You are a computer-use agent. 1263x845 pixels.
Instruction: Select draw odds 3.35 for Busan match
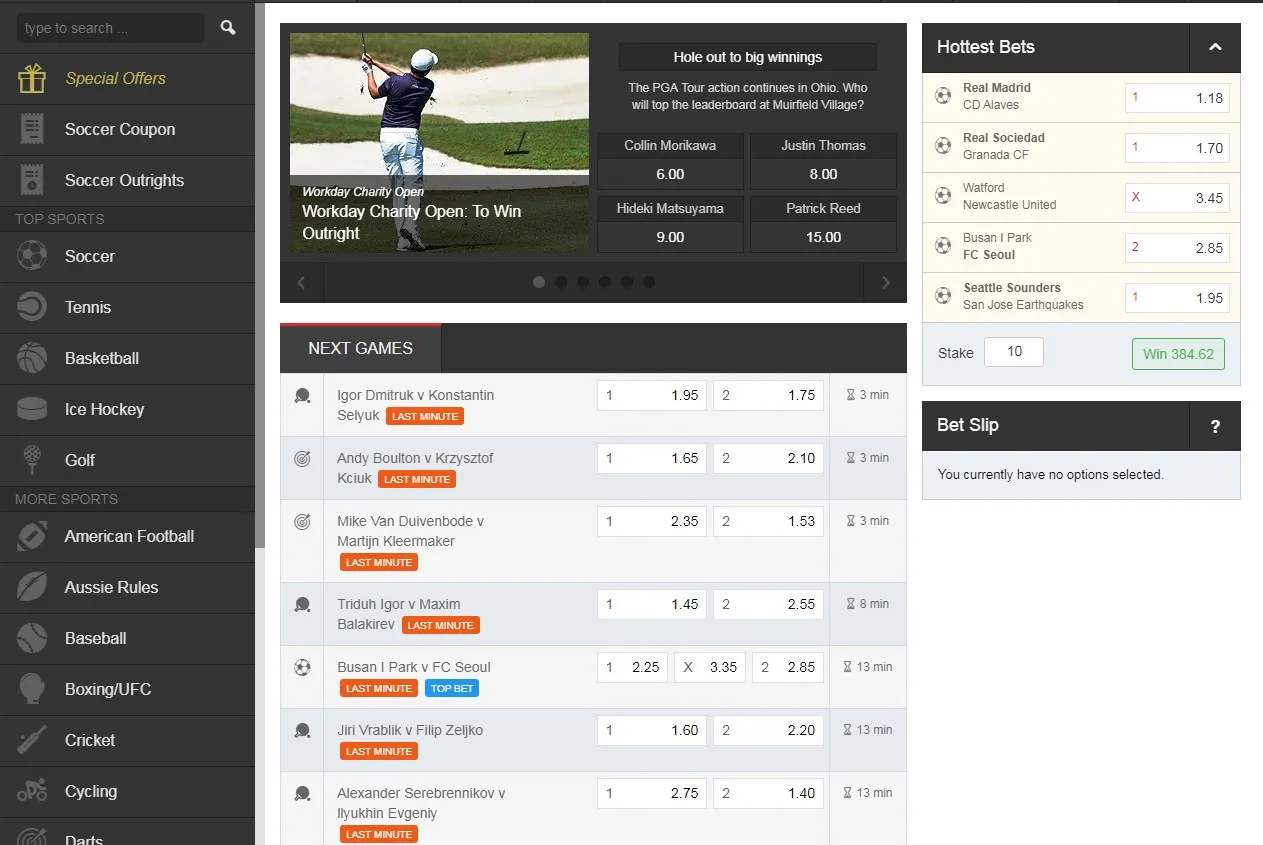coord(710,667)
